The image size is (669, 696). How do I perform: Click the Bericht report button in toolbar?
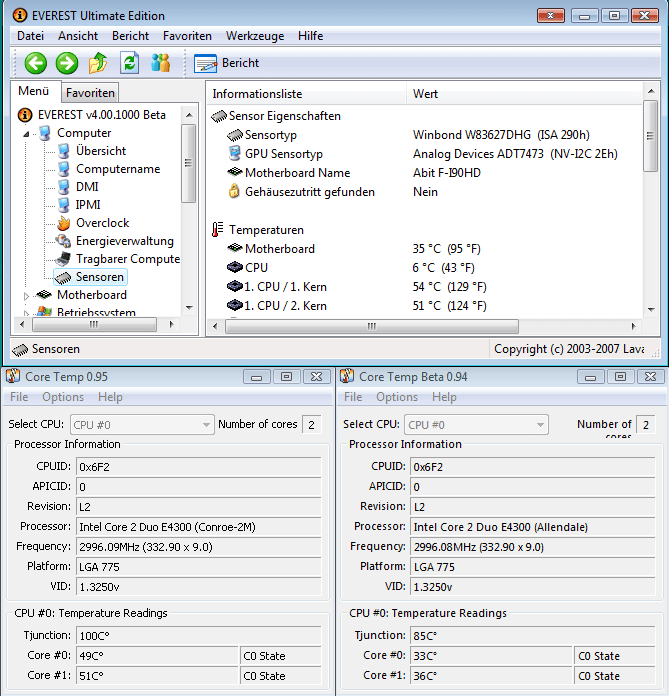click(x=226, y=63)
